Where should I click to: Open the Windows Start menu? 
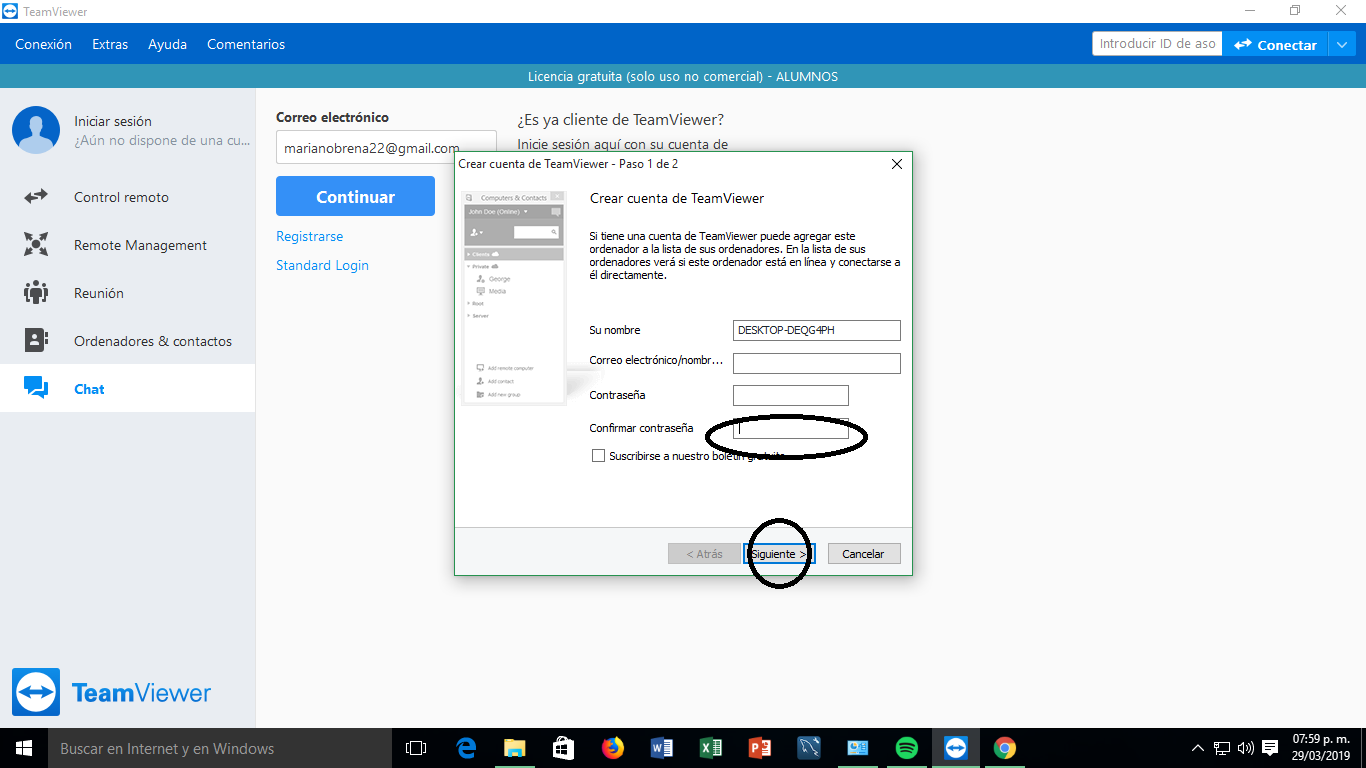coord(24,748)
